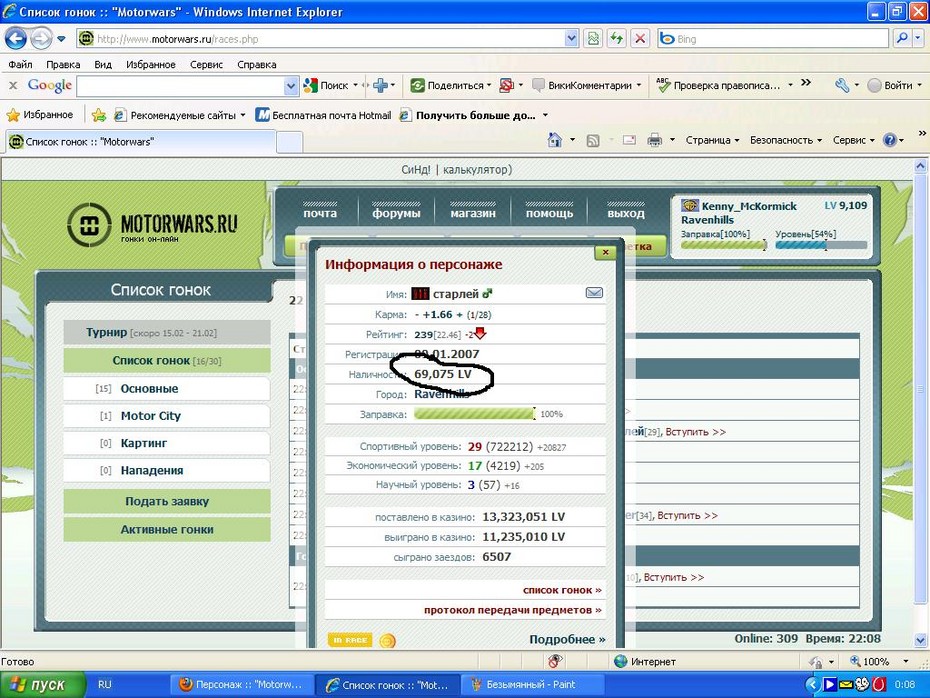The height and width of the screenshot is (698, 930).
Task: Click the privacy report icon in status bar
Action: tap(555, 661)
